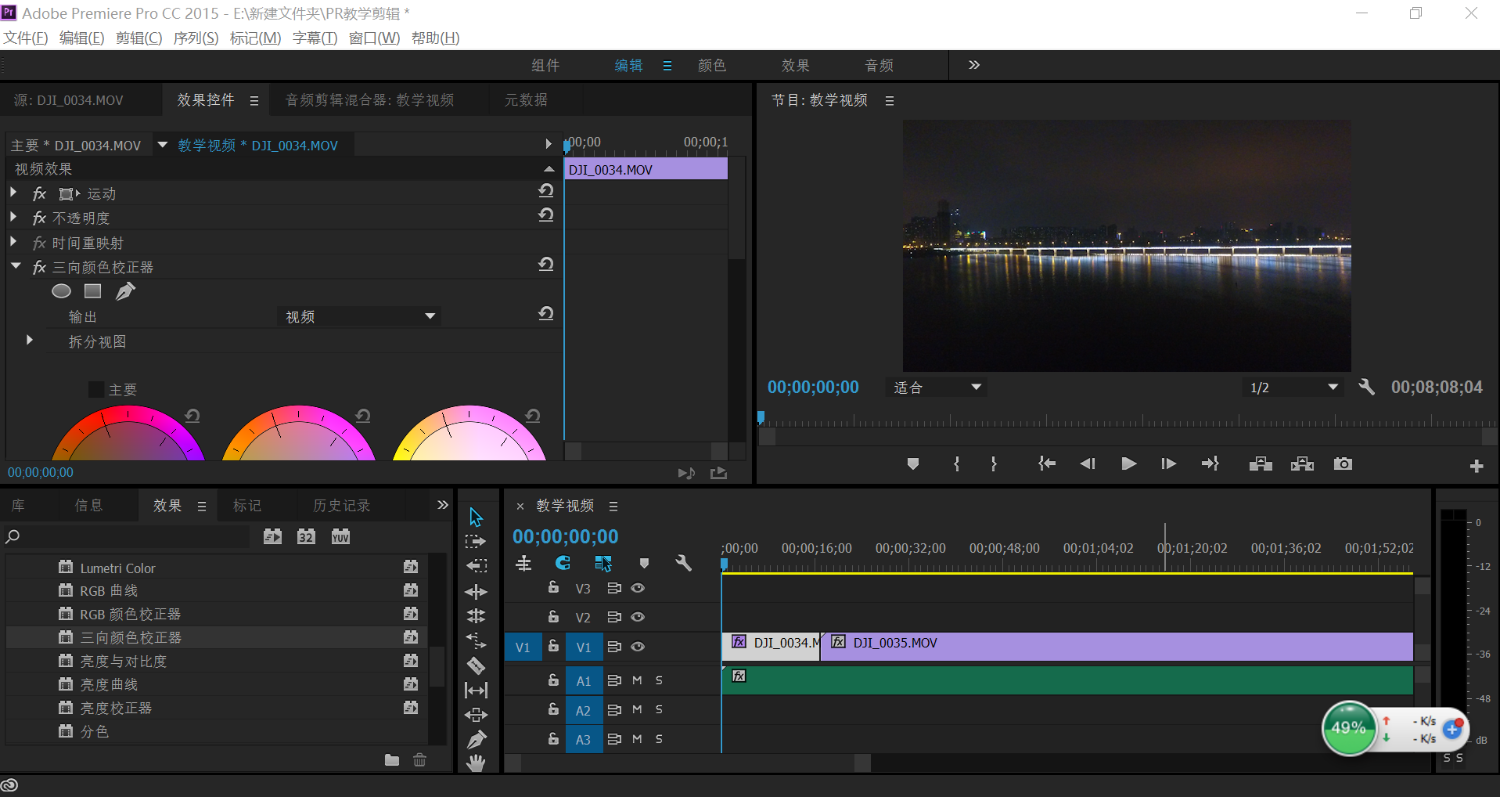This screenshot has height=797, width=1500.
Task: Click the Extract button
Action: pyautogui.click(x=1302, y=464)
